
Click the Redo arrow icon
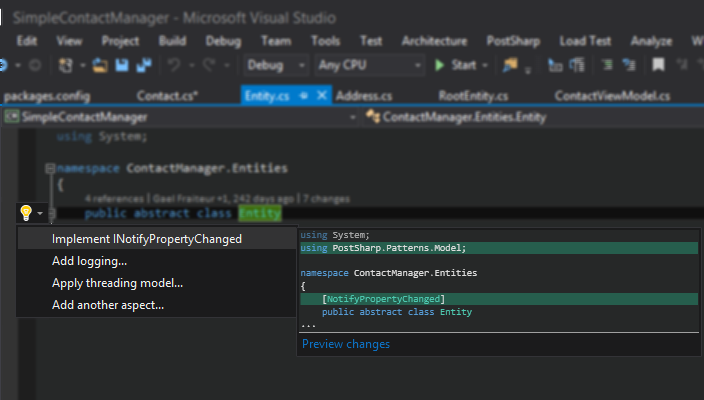coord(209,66)
